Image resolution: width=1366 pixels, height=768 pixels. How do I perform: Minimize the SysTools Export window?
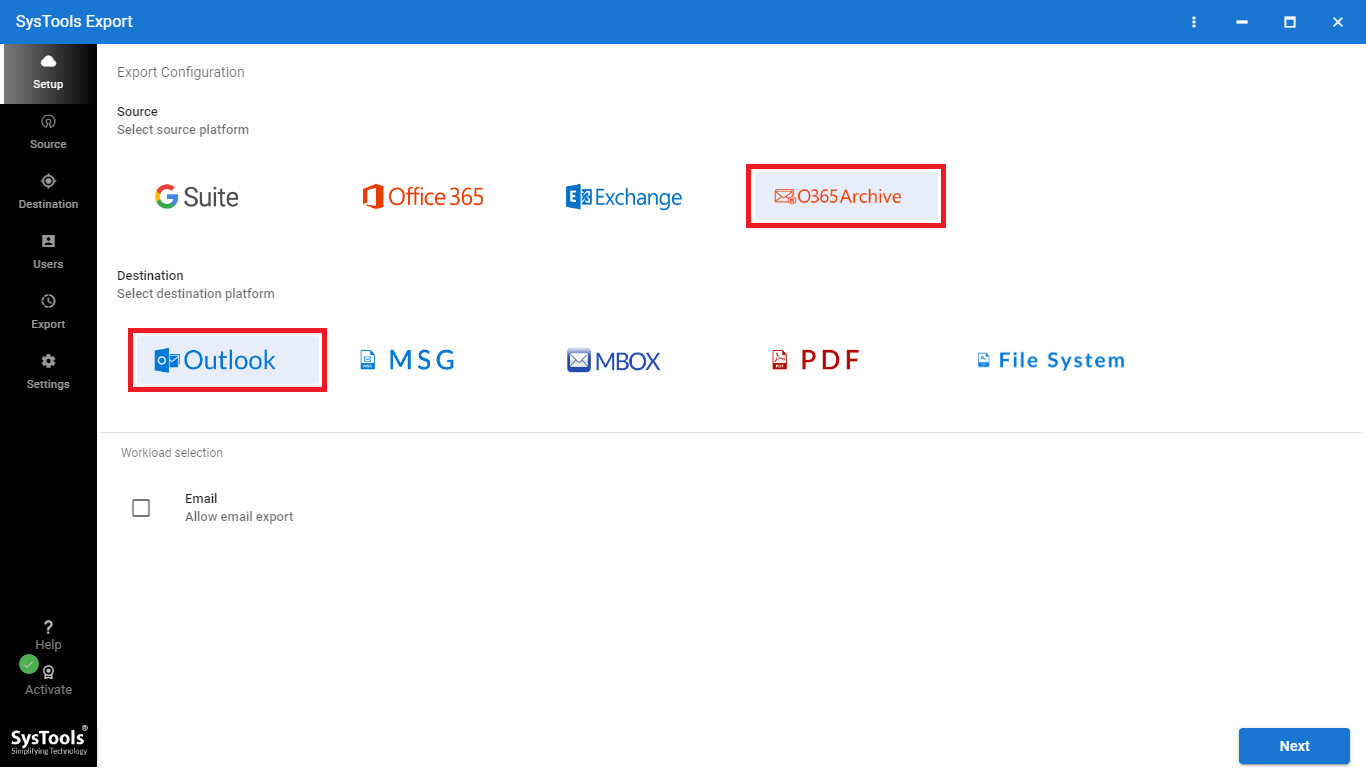point(1242,22)
